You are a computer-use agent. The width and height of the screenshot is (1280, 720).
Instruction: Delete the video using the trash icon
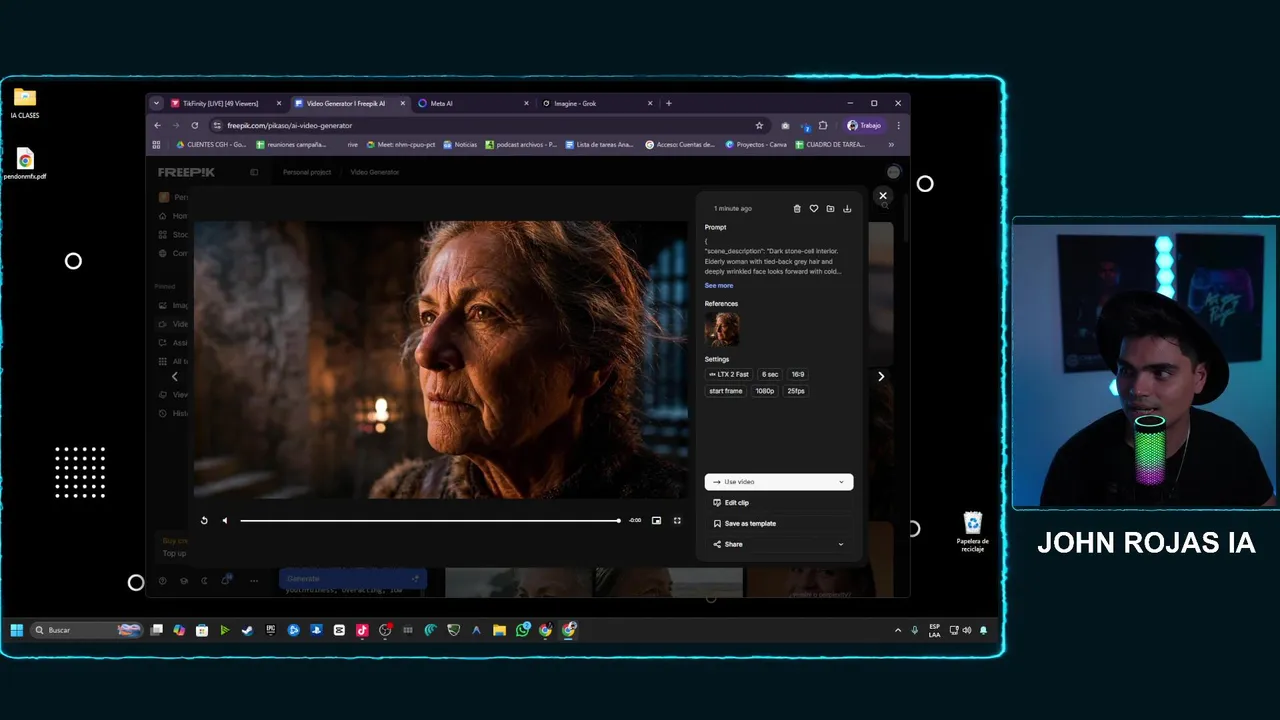[x=797, y=209]
